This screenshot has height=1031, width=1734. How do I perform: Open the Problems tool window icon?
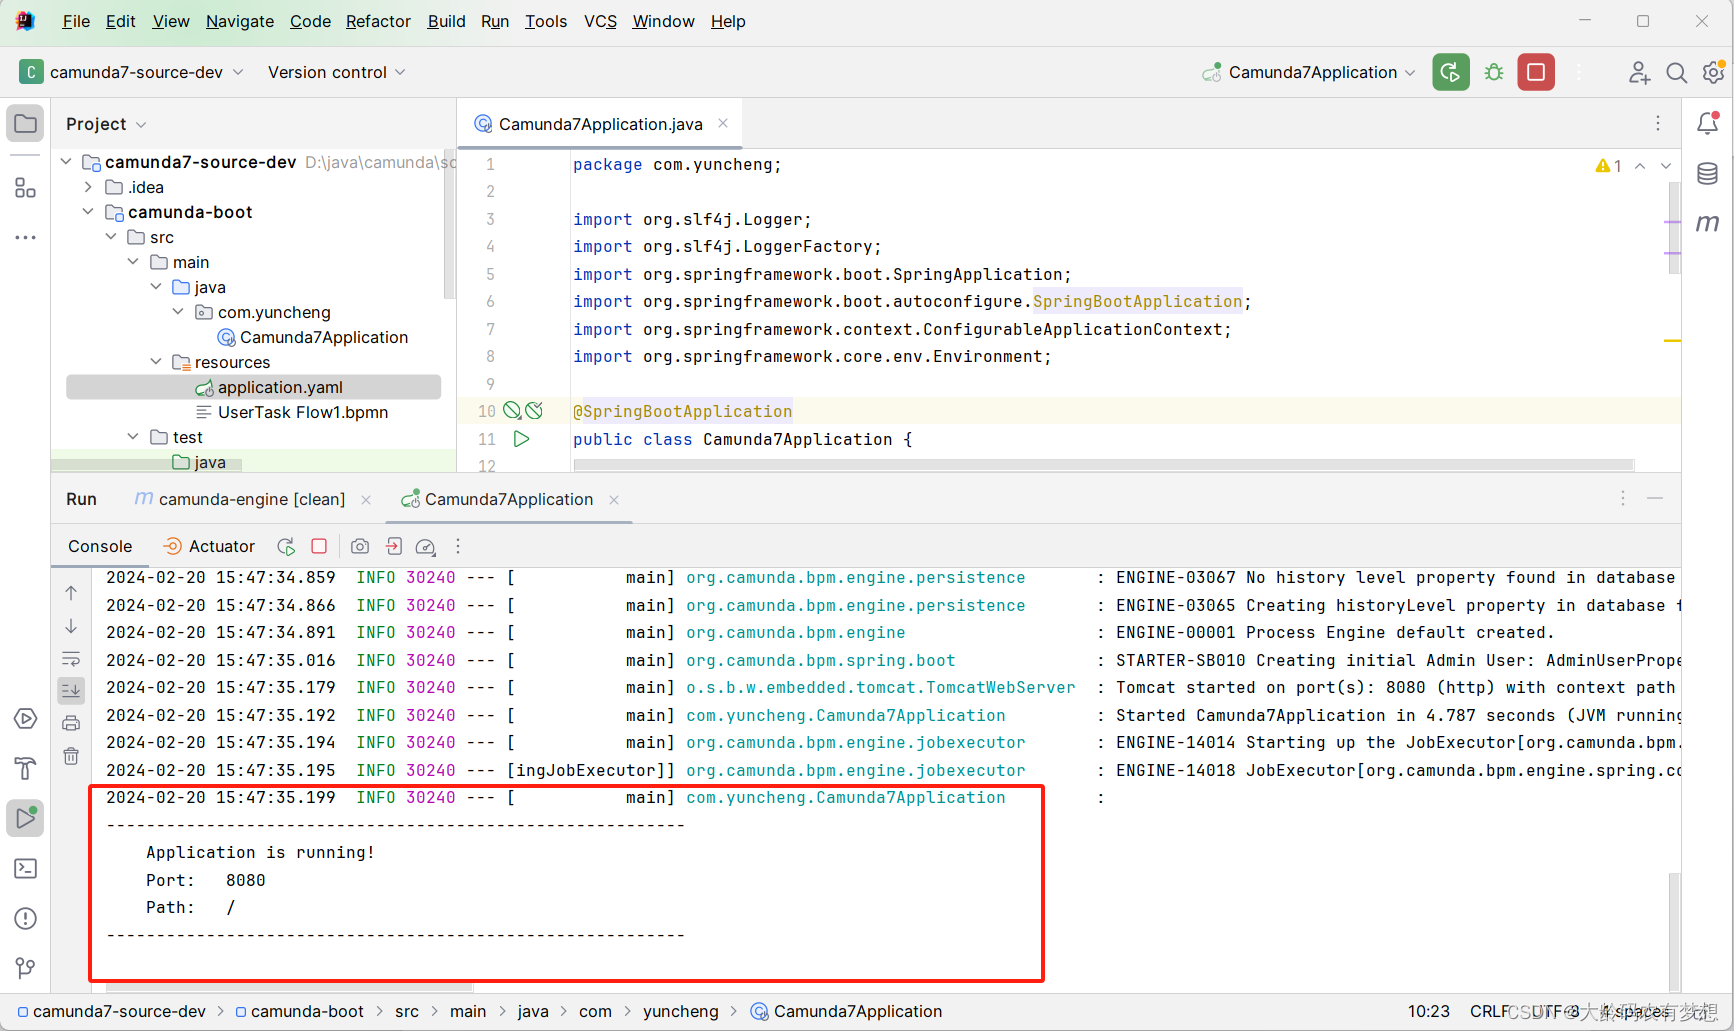tap(26, 918)
